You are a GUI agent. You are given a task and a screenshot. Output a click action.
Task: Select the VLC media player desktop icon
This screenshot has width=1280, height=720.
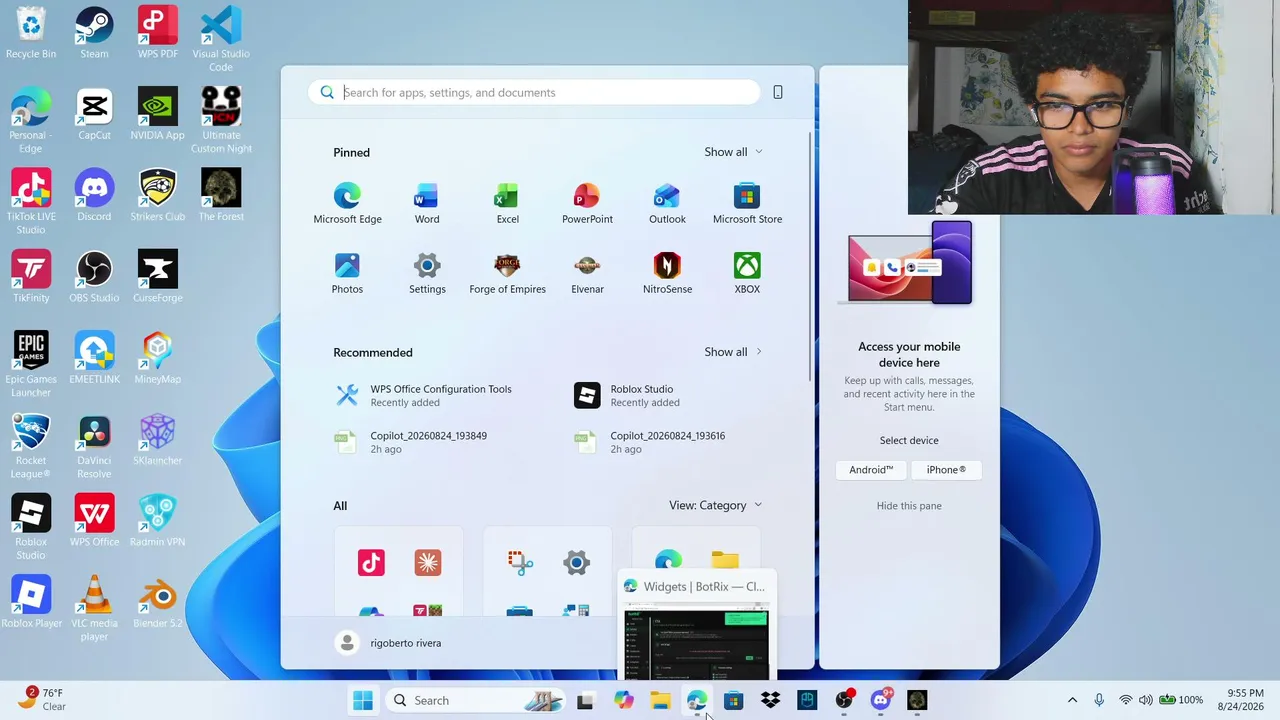[94, 609]
